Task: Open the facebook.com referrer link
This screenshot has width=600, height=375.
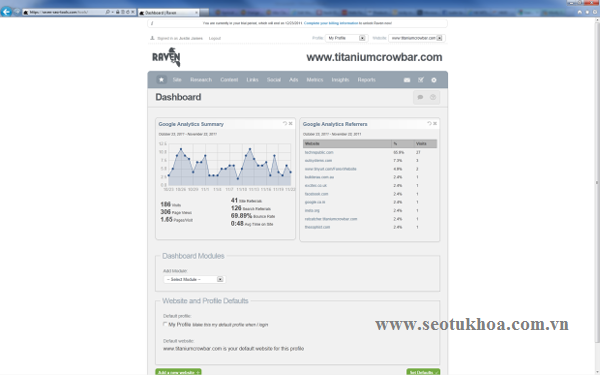Action: [x=316, y=194]
